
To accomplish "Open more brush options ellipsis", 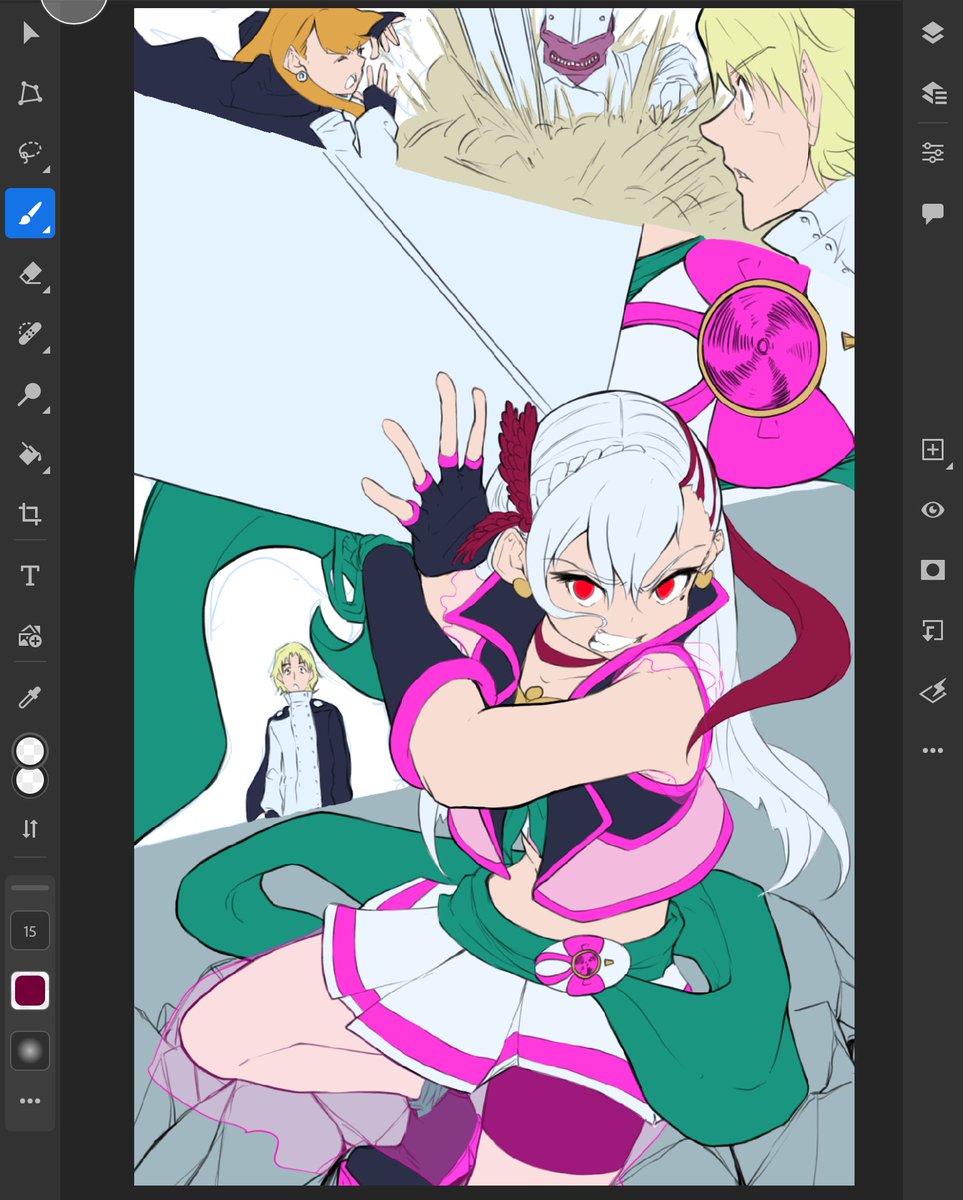I will (x=30, y=1101).
